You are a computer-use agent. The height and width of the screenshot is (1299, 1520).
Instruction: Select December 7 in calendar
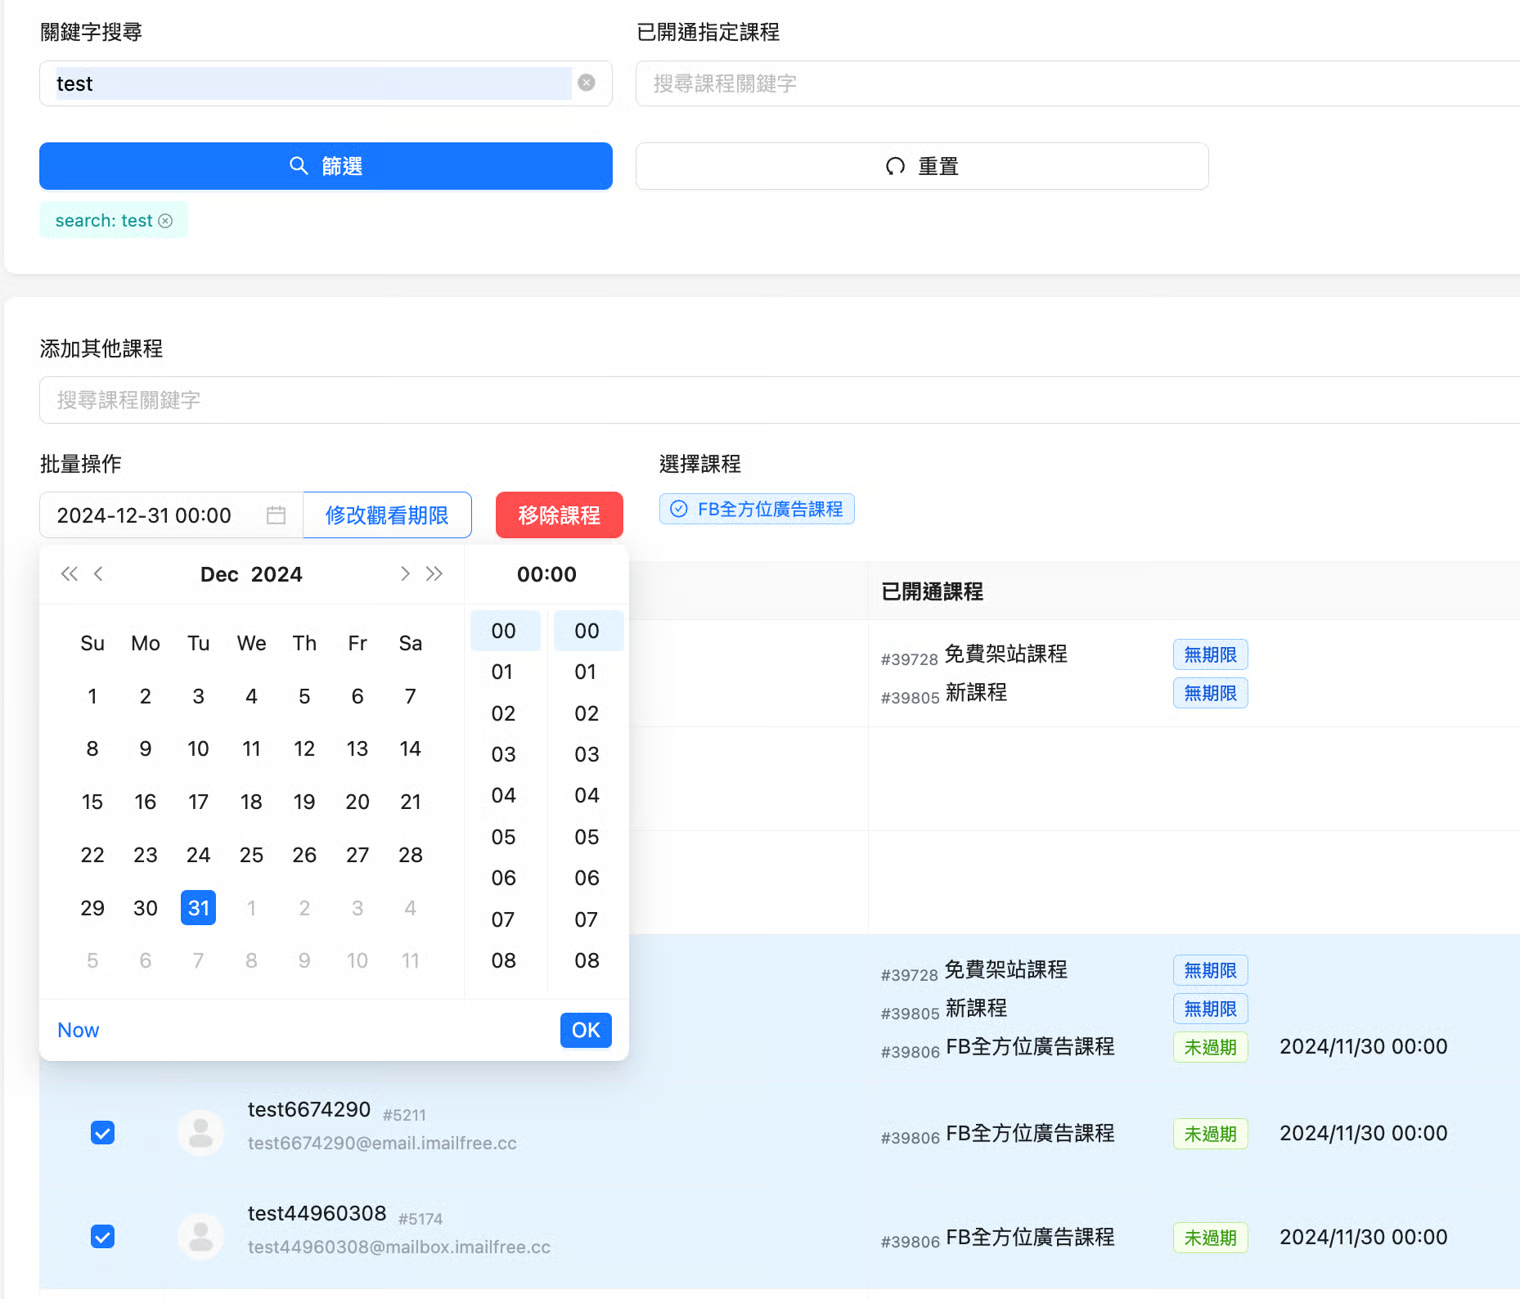coord(410,696)
